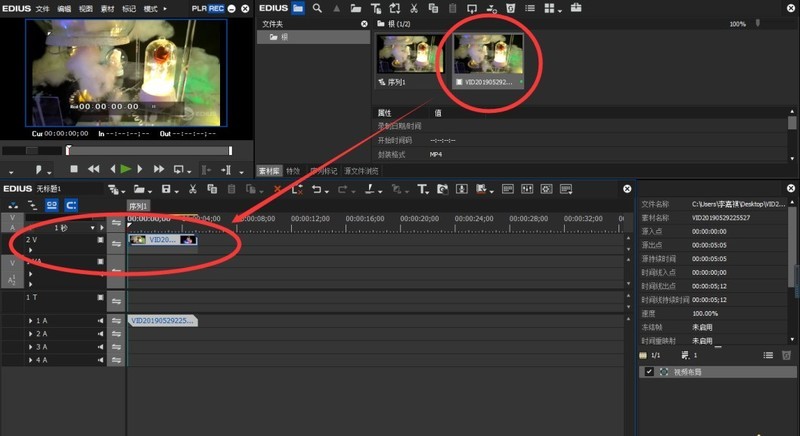Click the stop button in the player controls
The image size is (800, 436).
(x=73, y=170)
